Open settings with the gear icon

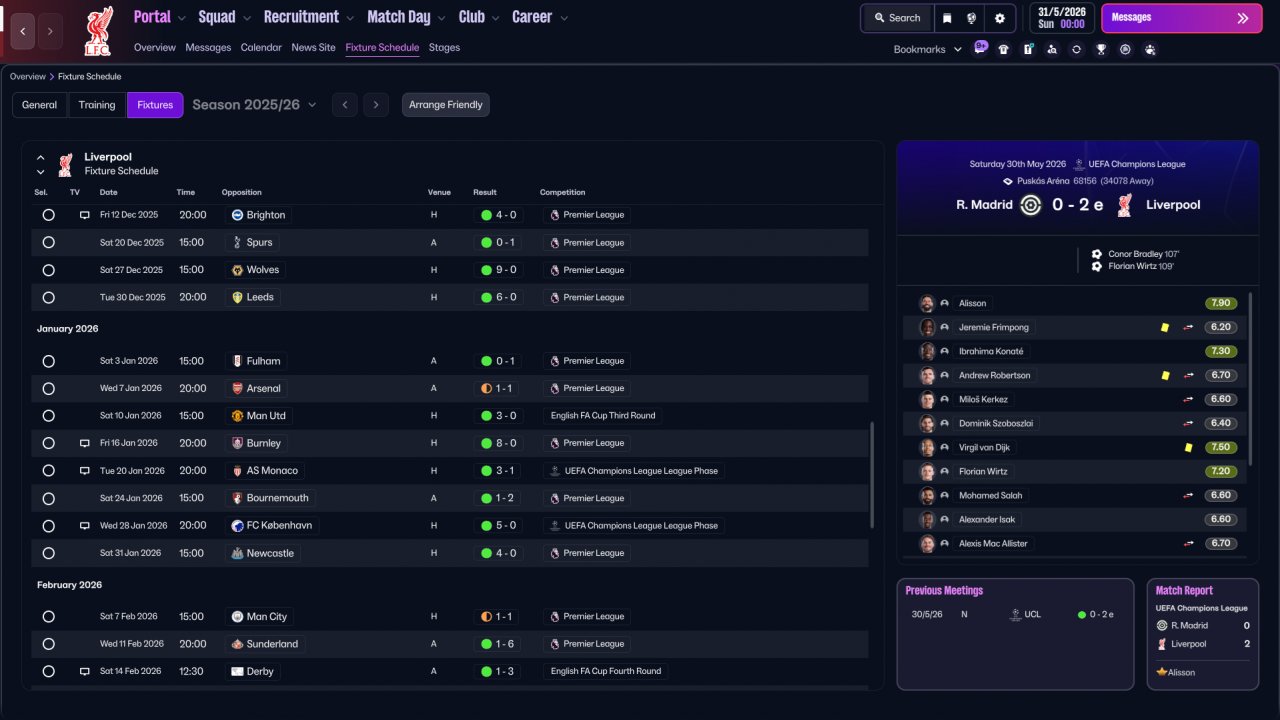[x=999, y=18]
